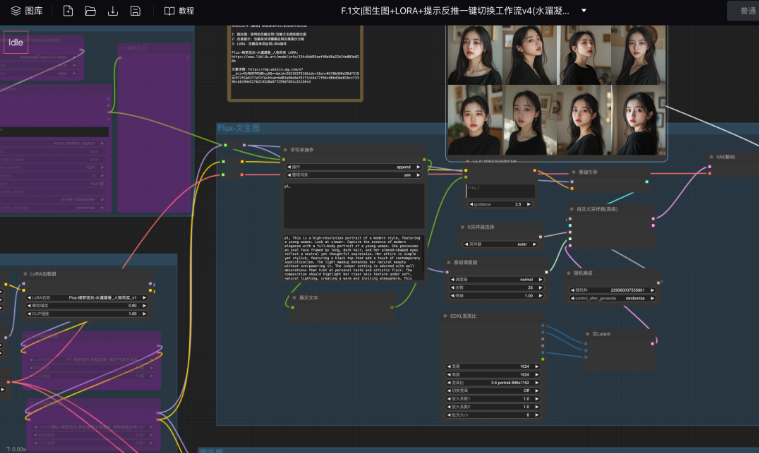759x453 pixels.
Task: Click the clip_l text field above guidance
Action: pos(501,191)
